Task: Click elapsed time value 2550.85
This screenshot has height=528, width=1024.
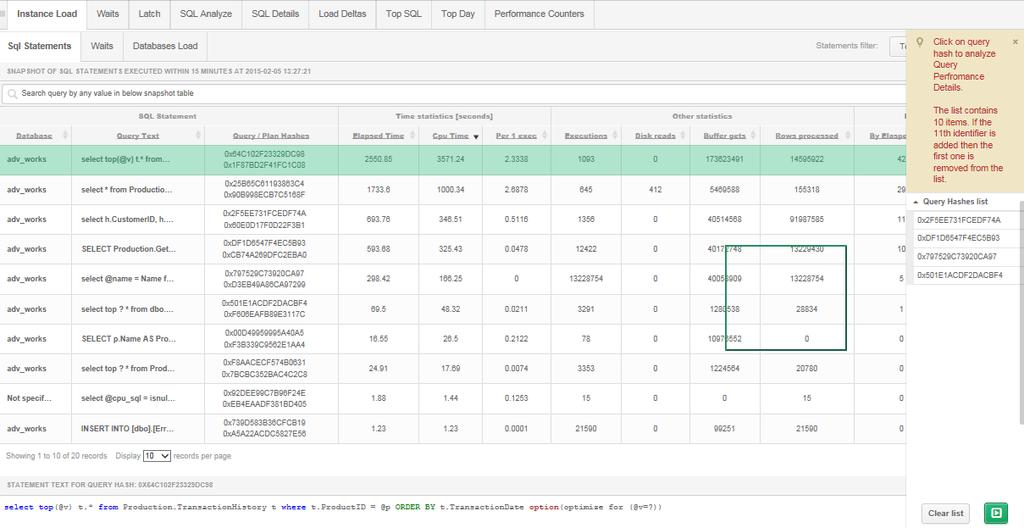Action: (379, 159)
